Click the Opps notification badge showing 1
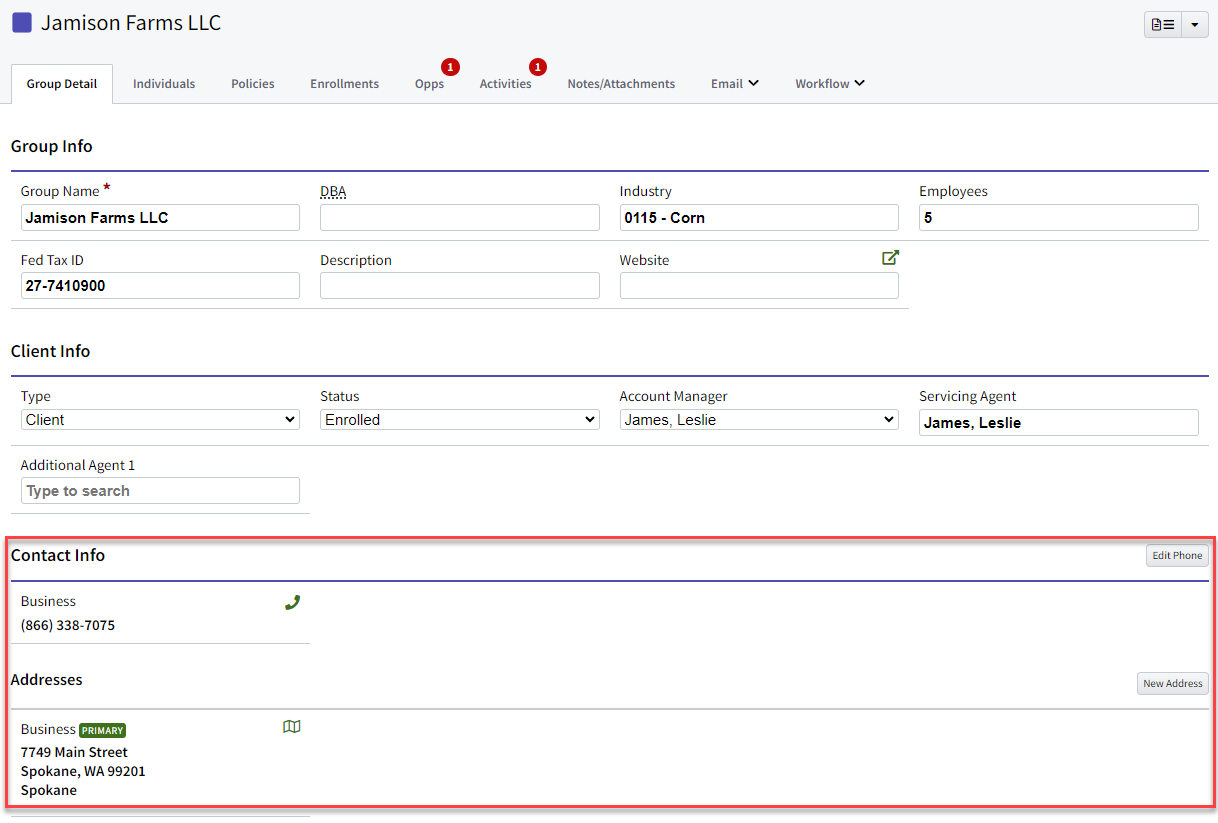 point(450,66)
